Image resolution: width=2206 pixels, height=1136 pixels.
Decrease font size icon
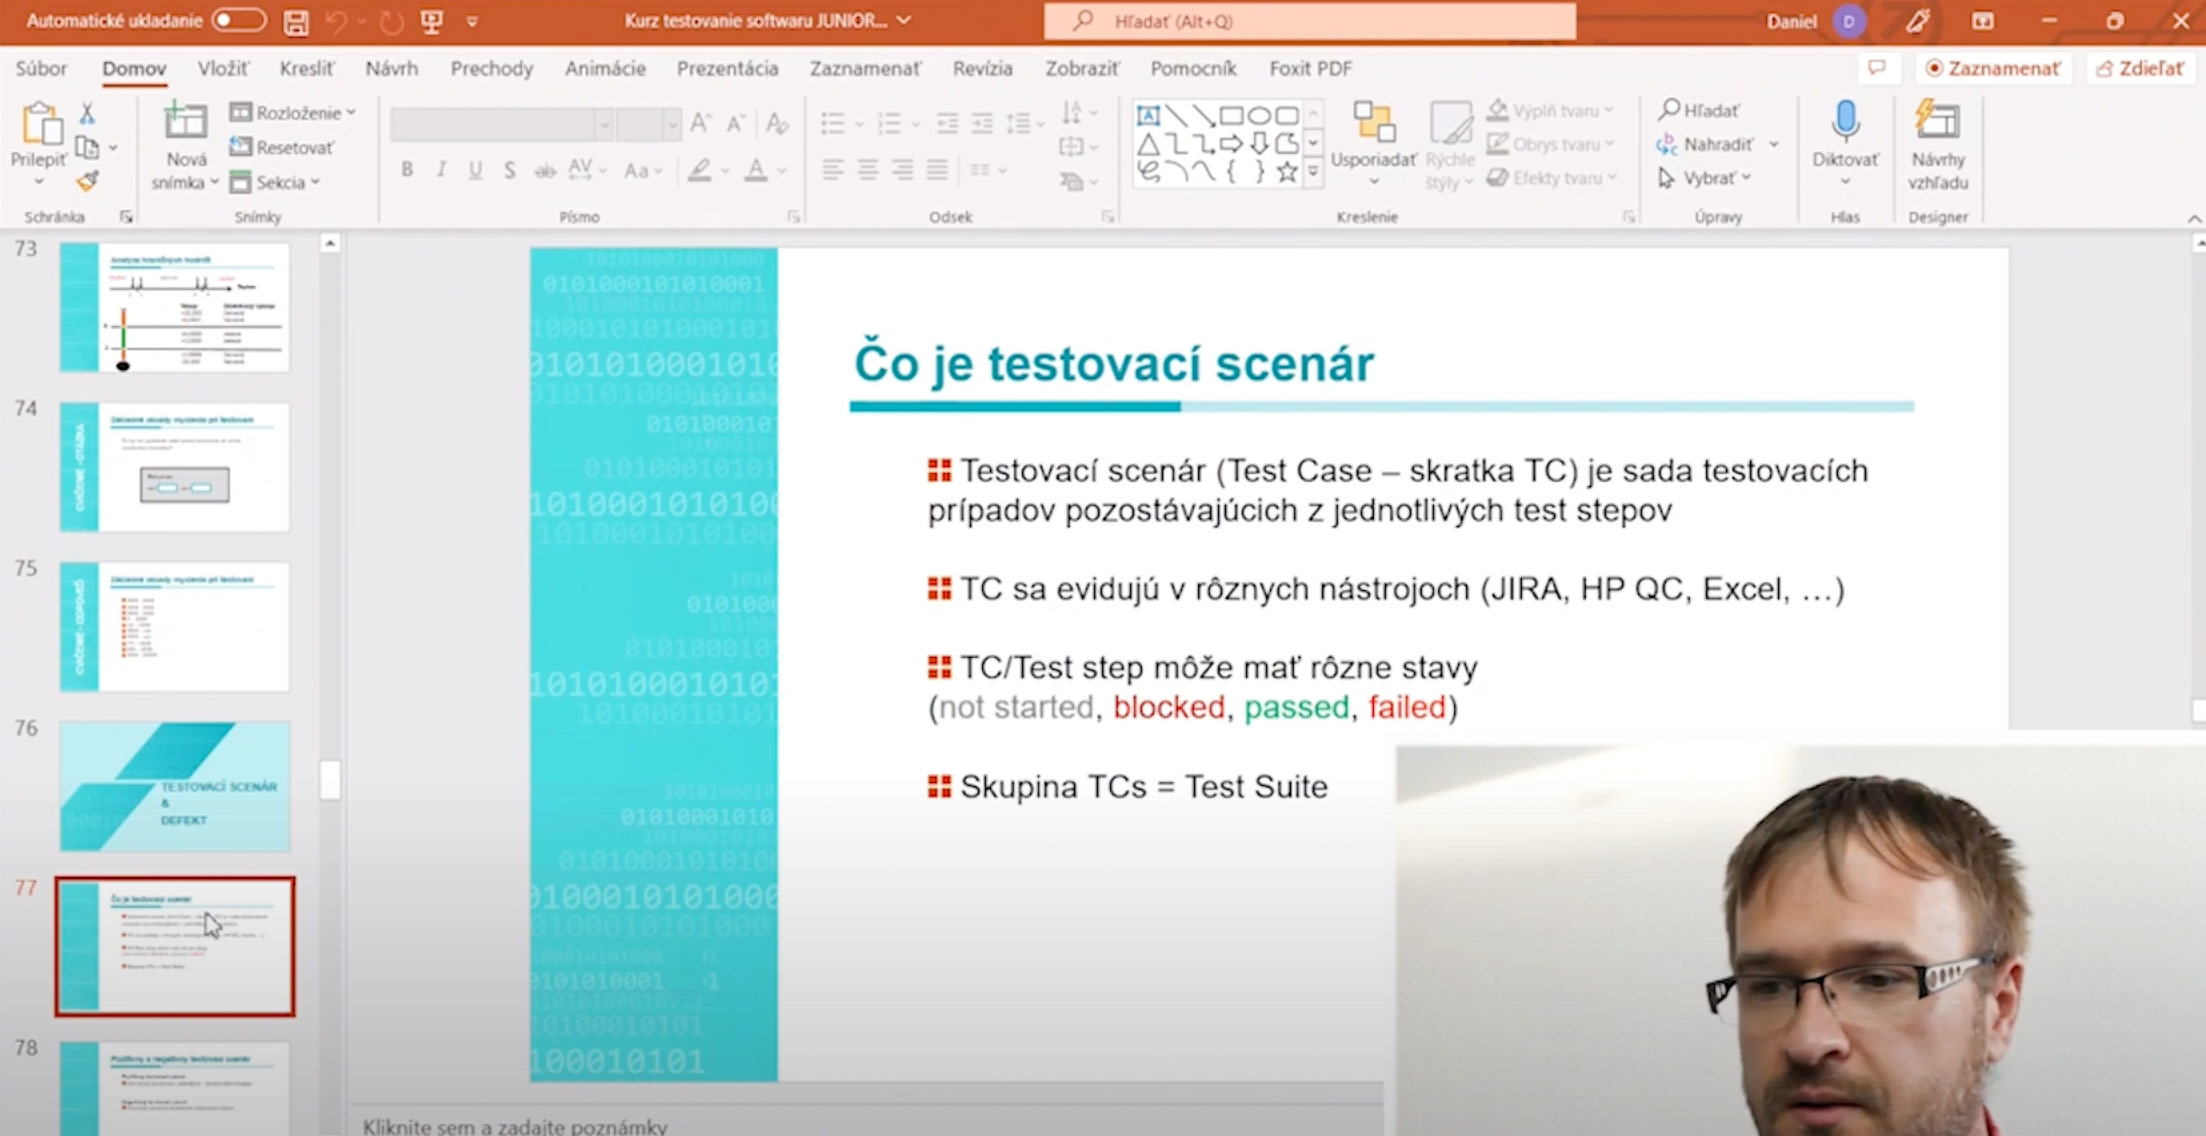tap(736, 123)
